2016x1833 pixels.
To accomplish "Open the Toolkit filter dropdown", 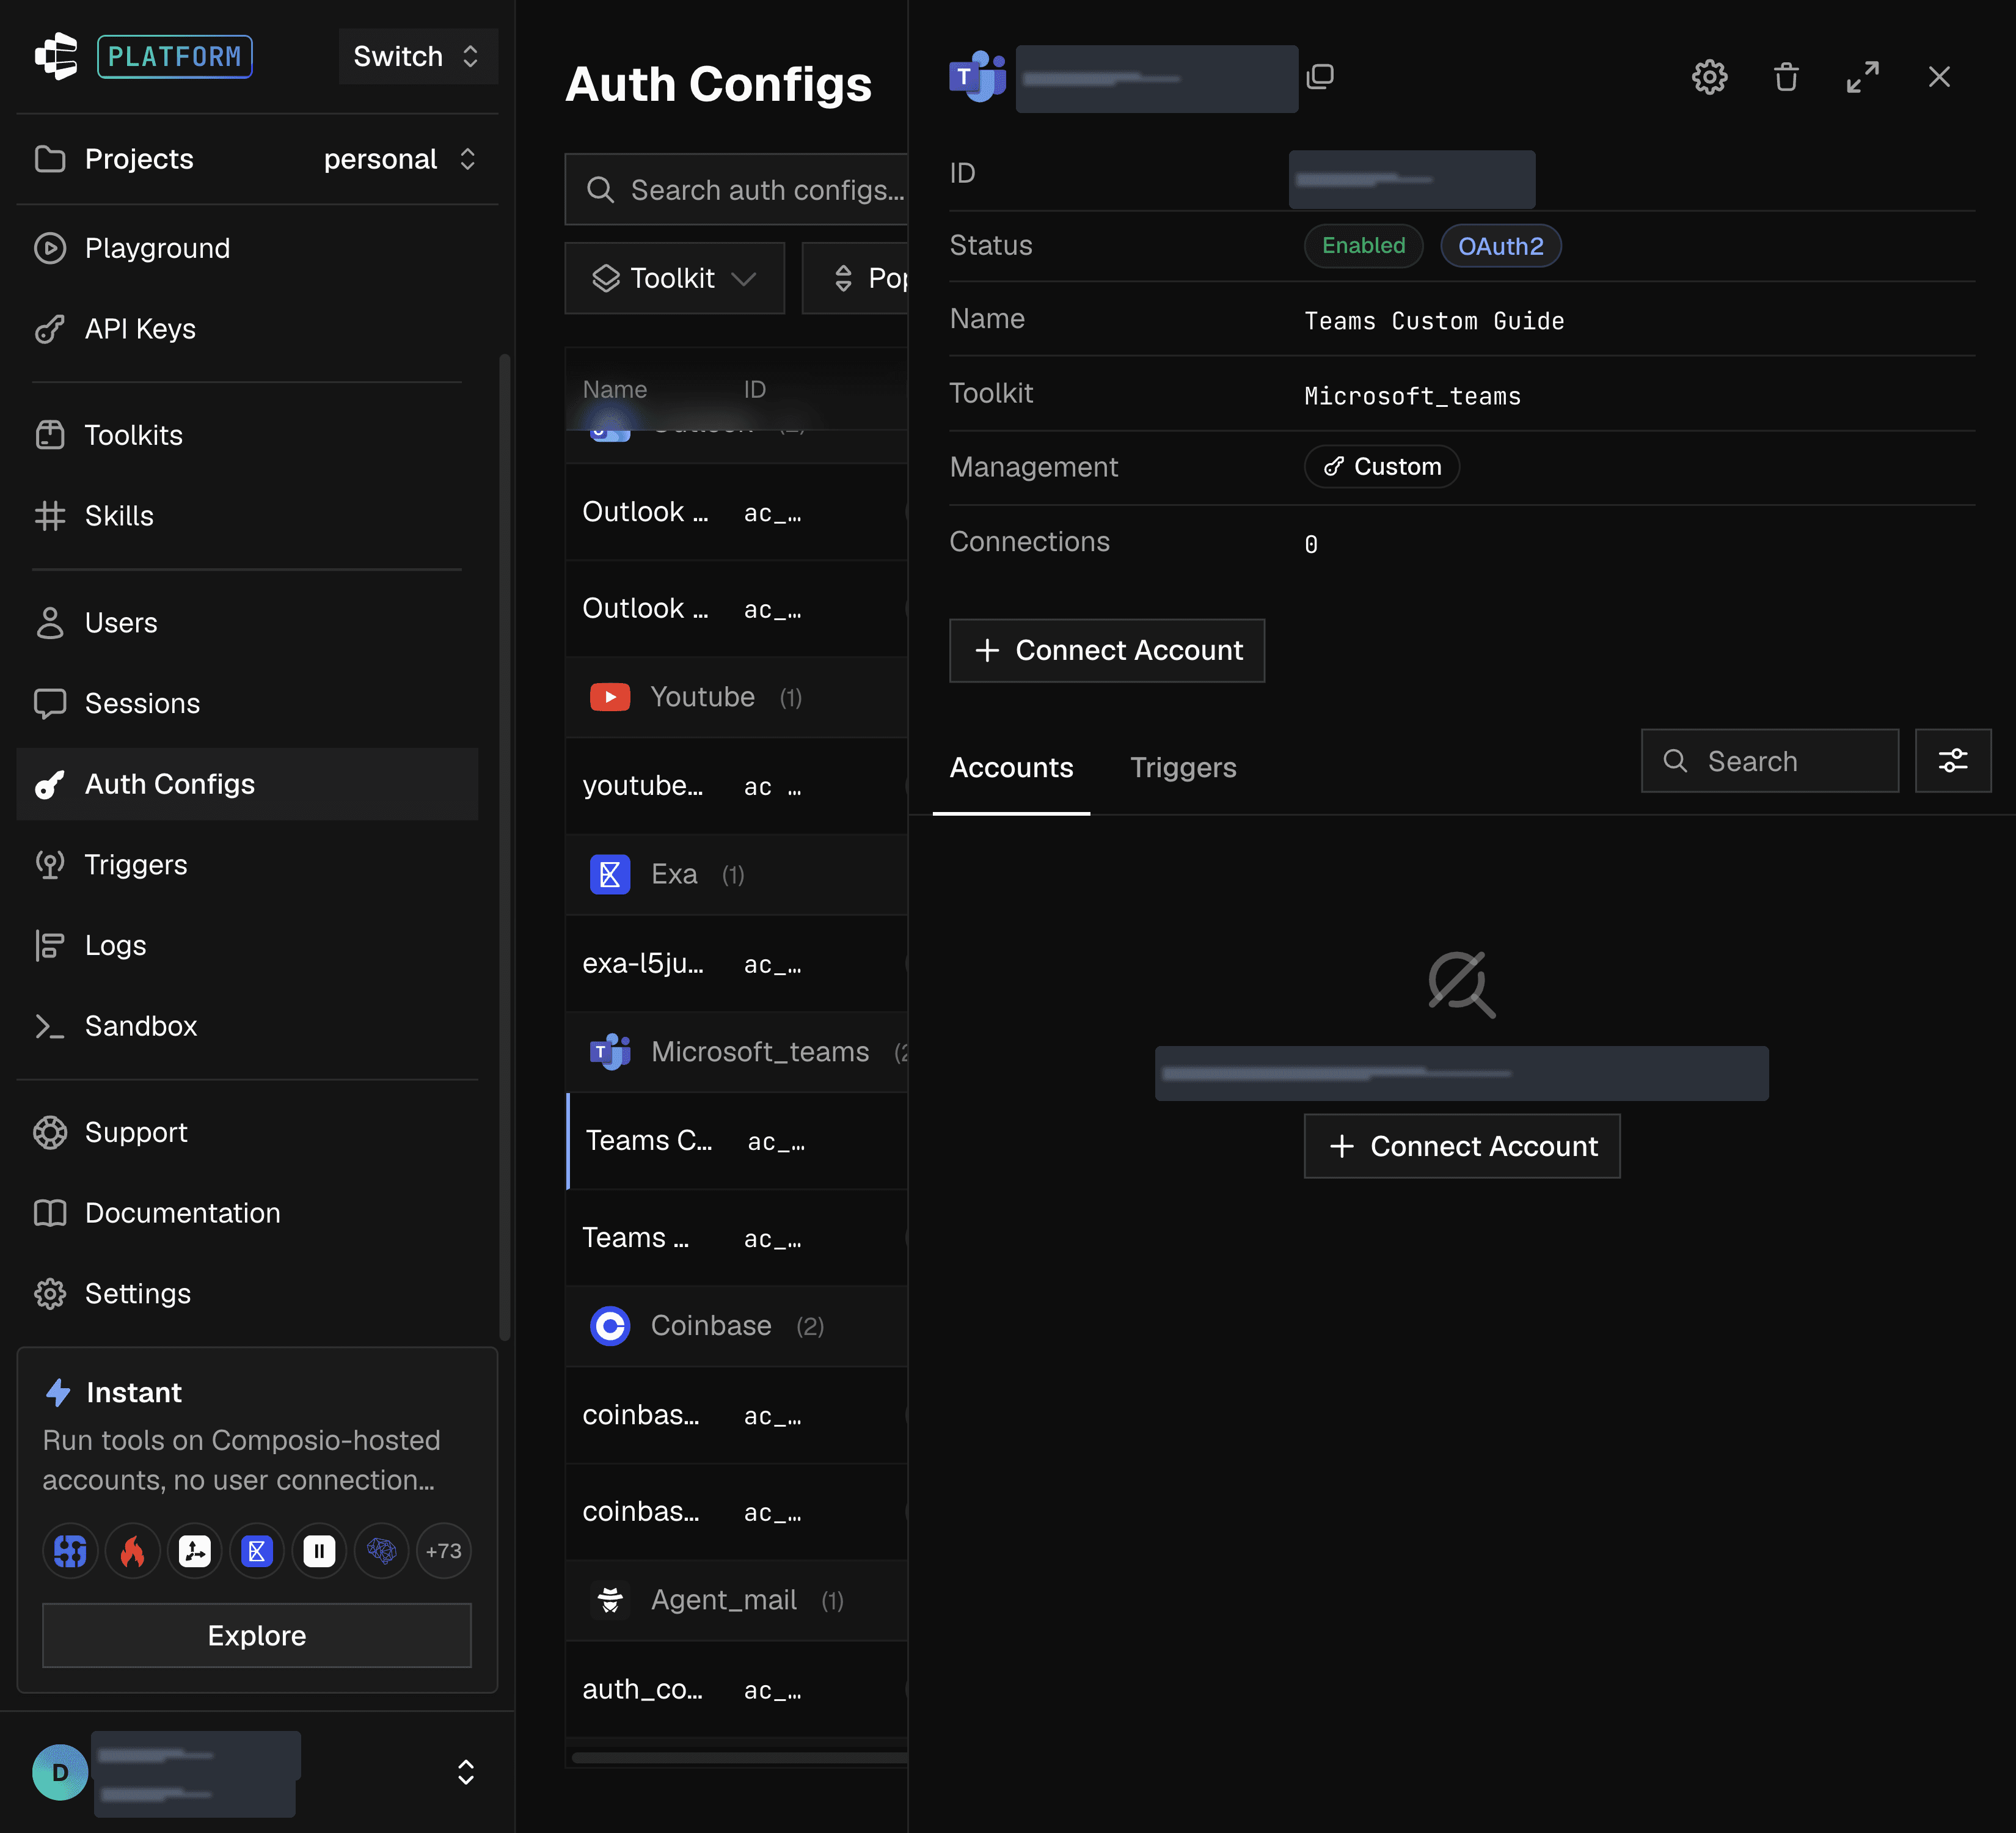I will pos(674,278).
